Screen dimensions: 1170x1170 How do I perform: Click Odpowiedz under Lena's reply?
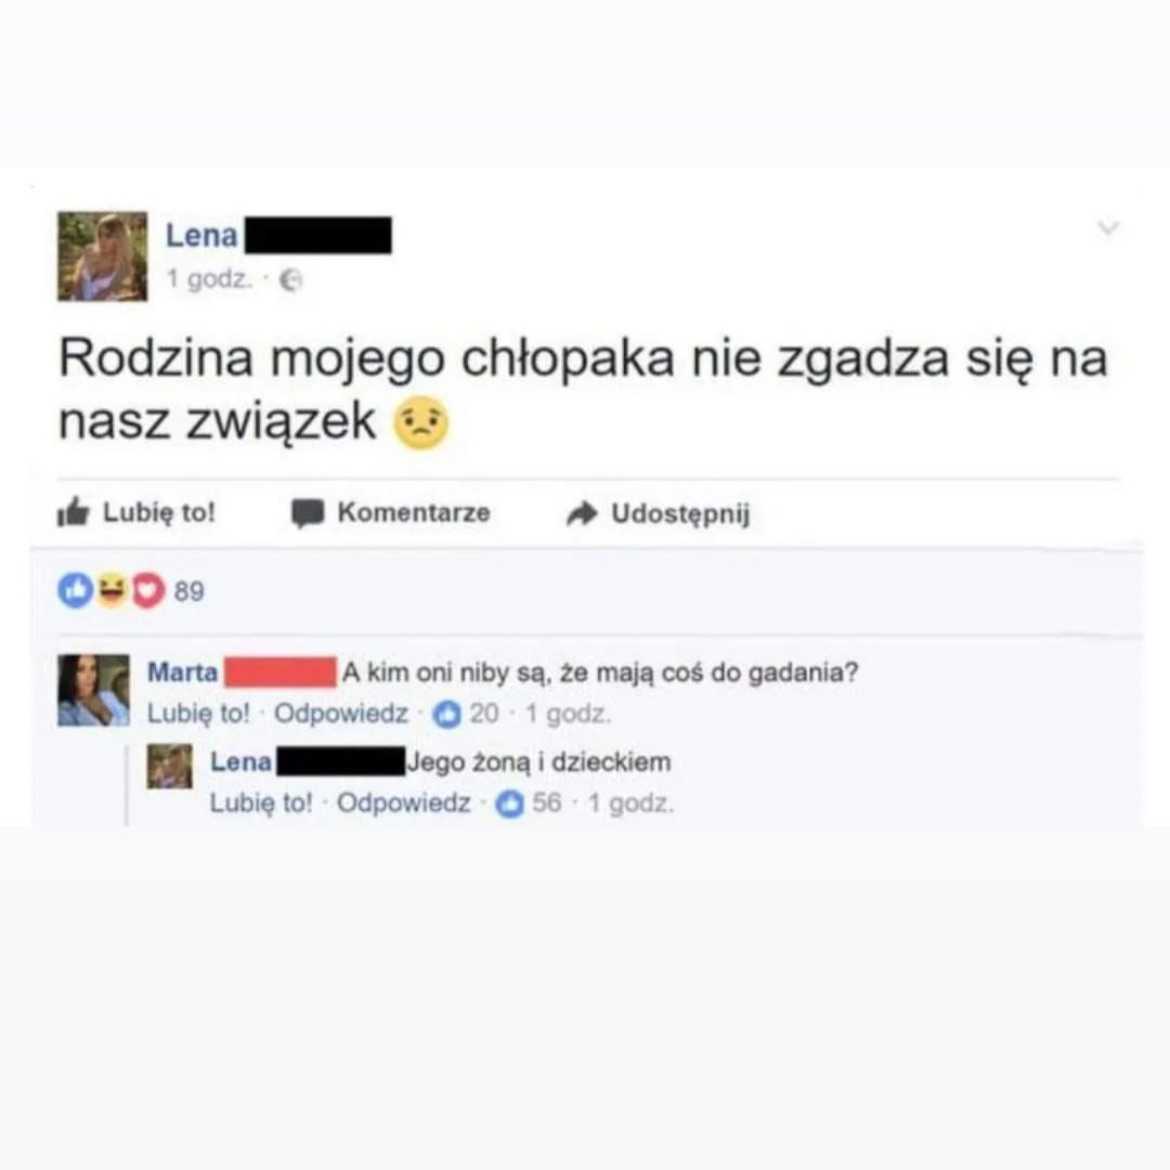pyautogui.click(x=404, y=804)
